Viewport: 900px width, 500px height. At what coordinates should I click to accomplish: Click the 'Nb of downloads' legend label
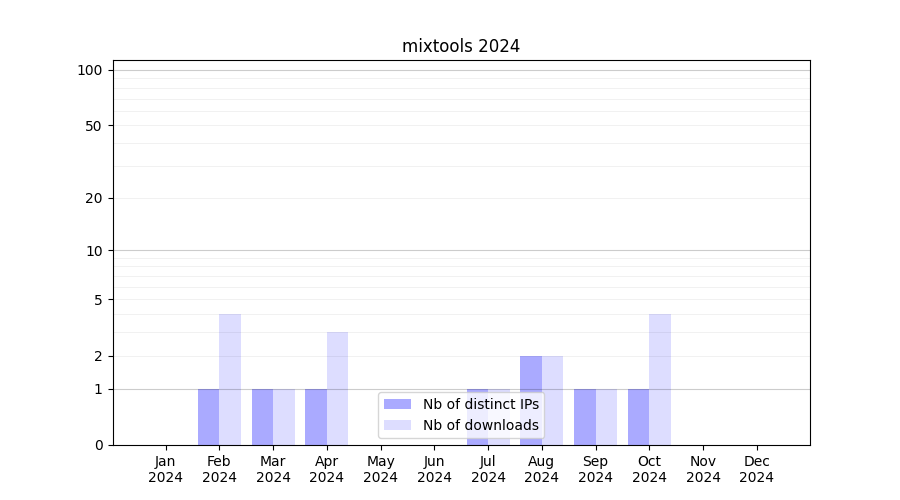click(x=480, y=425)
